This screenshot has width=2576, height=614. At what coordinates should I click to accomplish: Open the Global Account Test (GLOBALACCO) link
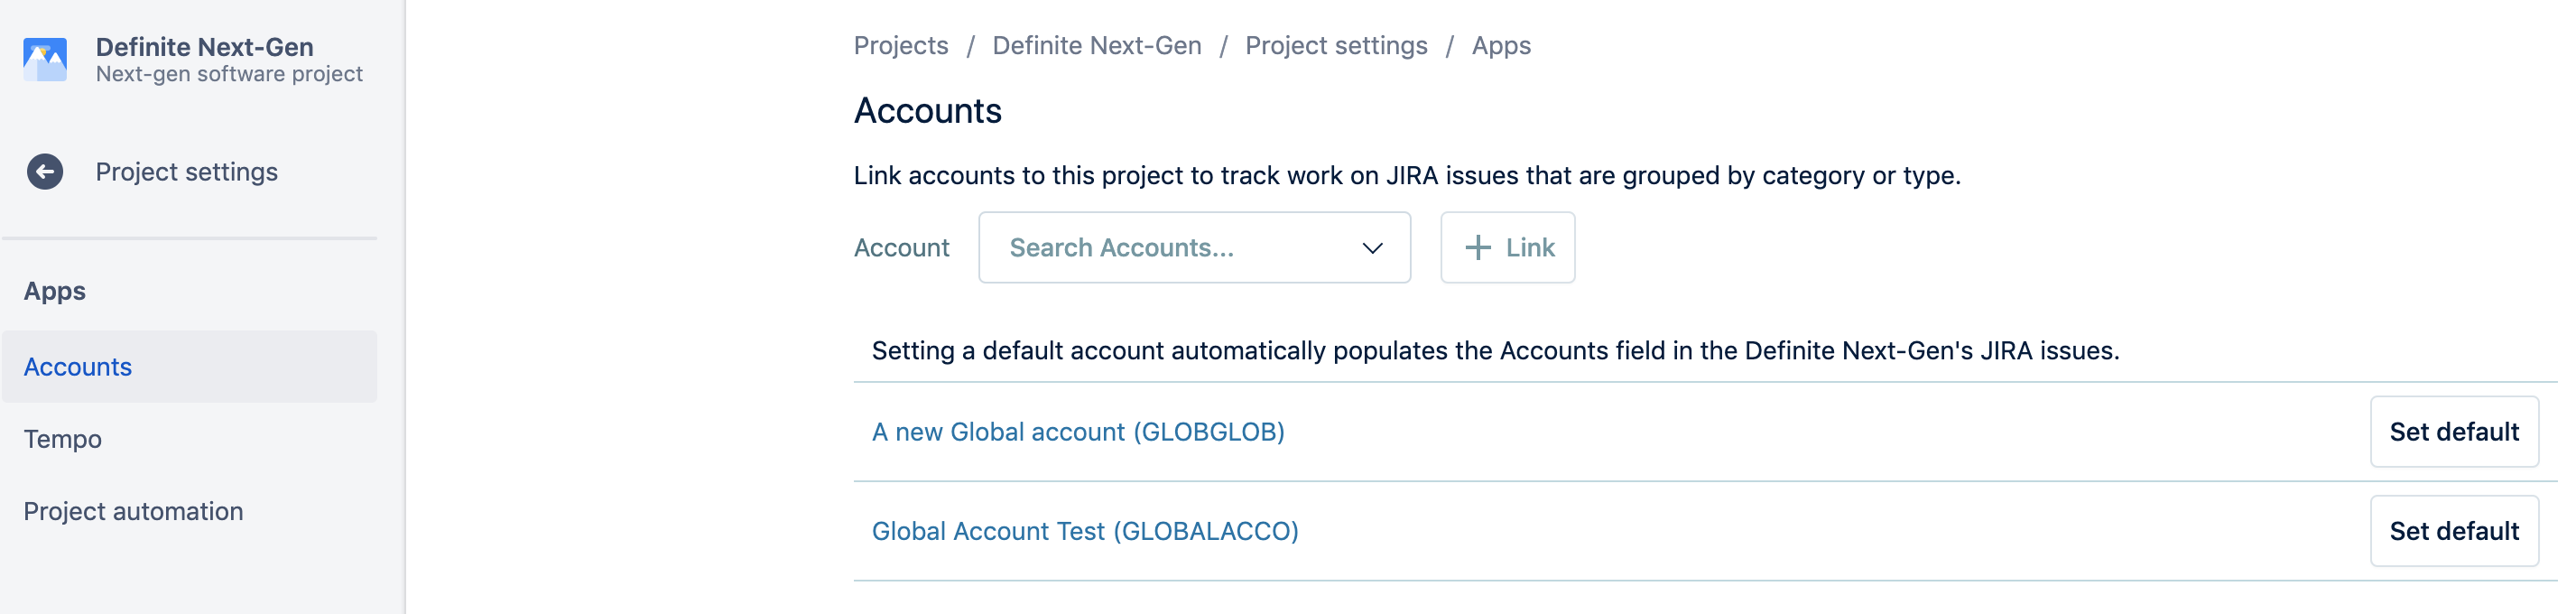(1084, 531)
